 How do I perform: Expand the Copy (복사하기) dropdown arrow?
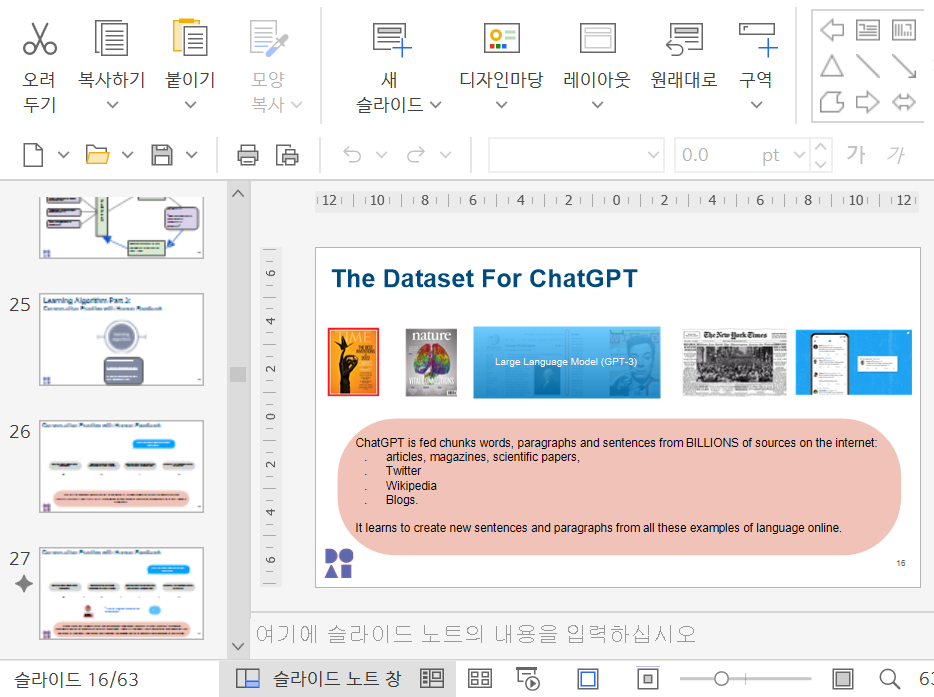[x=112, y=105]
